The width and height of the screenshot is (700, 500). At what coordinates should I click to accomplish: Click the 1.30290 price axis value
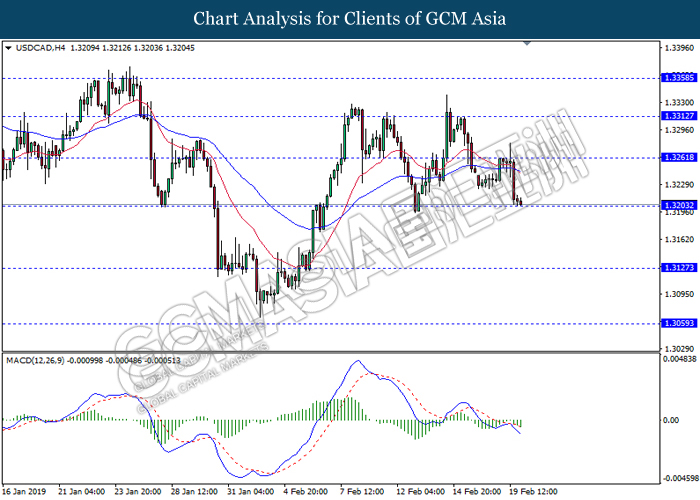click(x=679, y=349)
